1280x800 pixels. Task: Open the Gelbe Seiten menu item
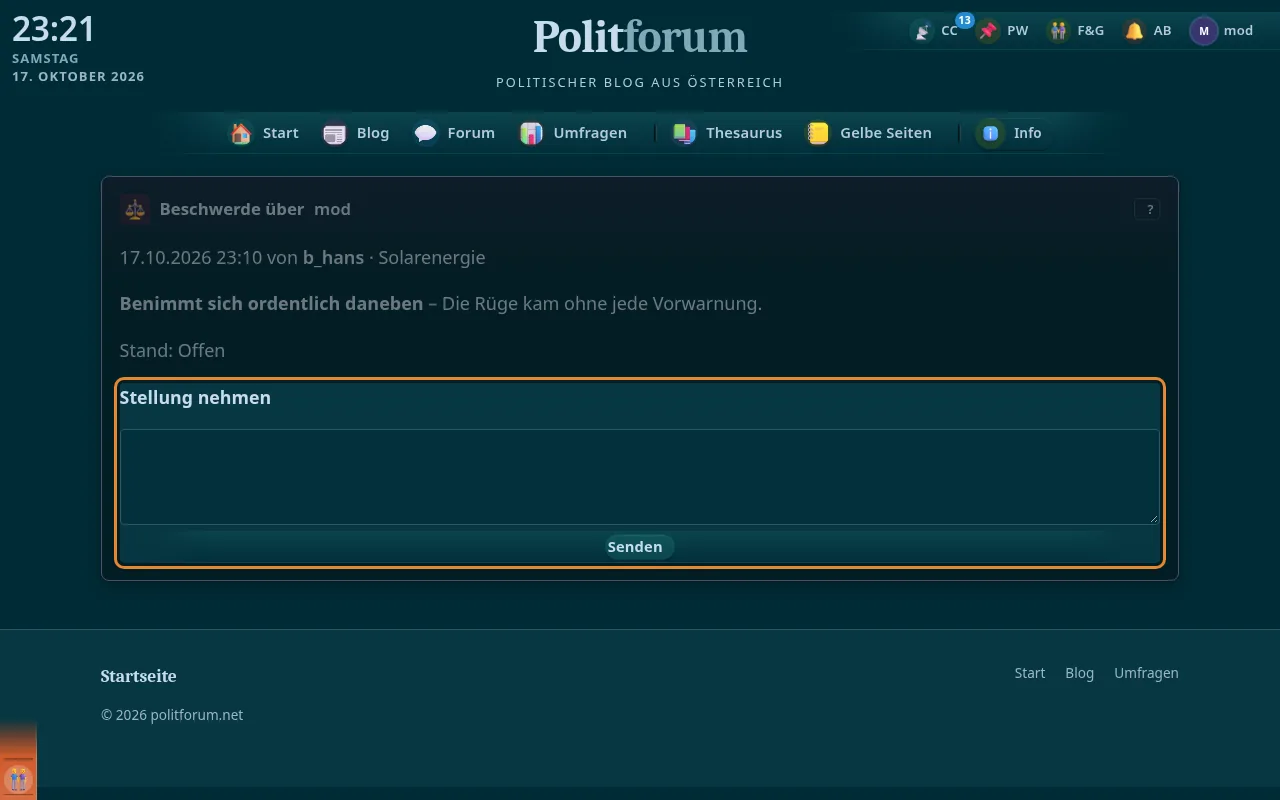870,133
